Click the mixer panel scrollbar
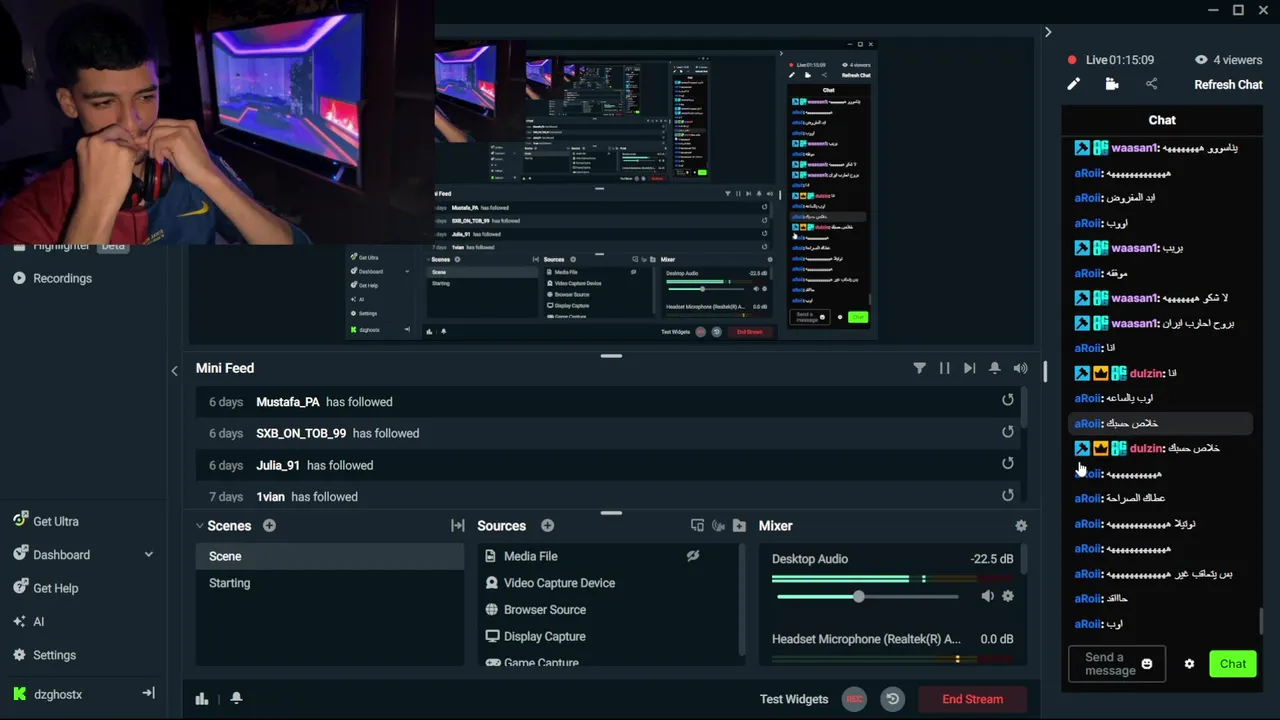The height and width of the screenshot is (720, 1280). coord(1024,560)
